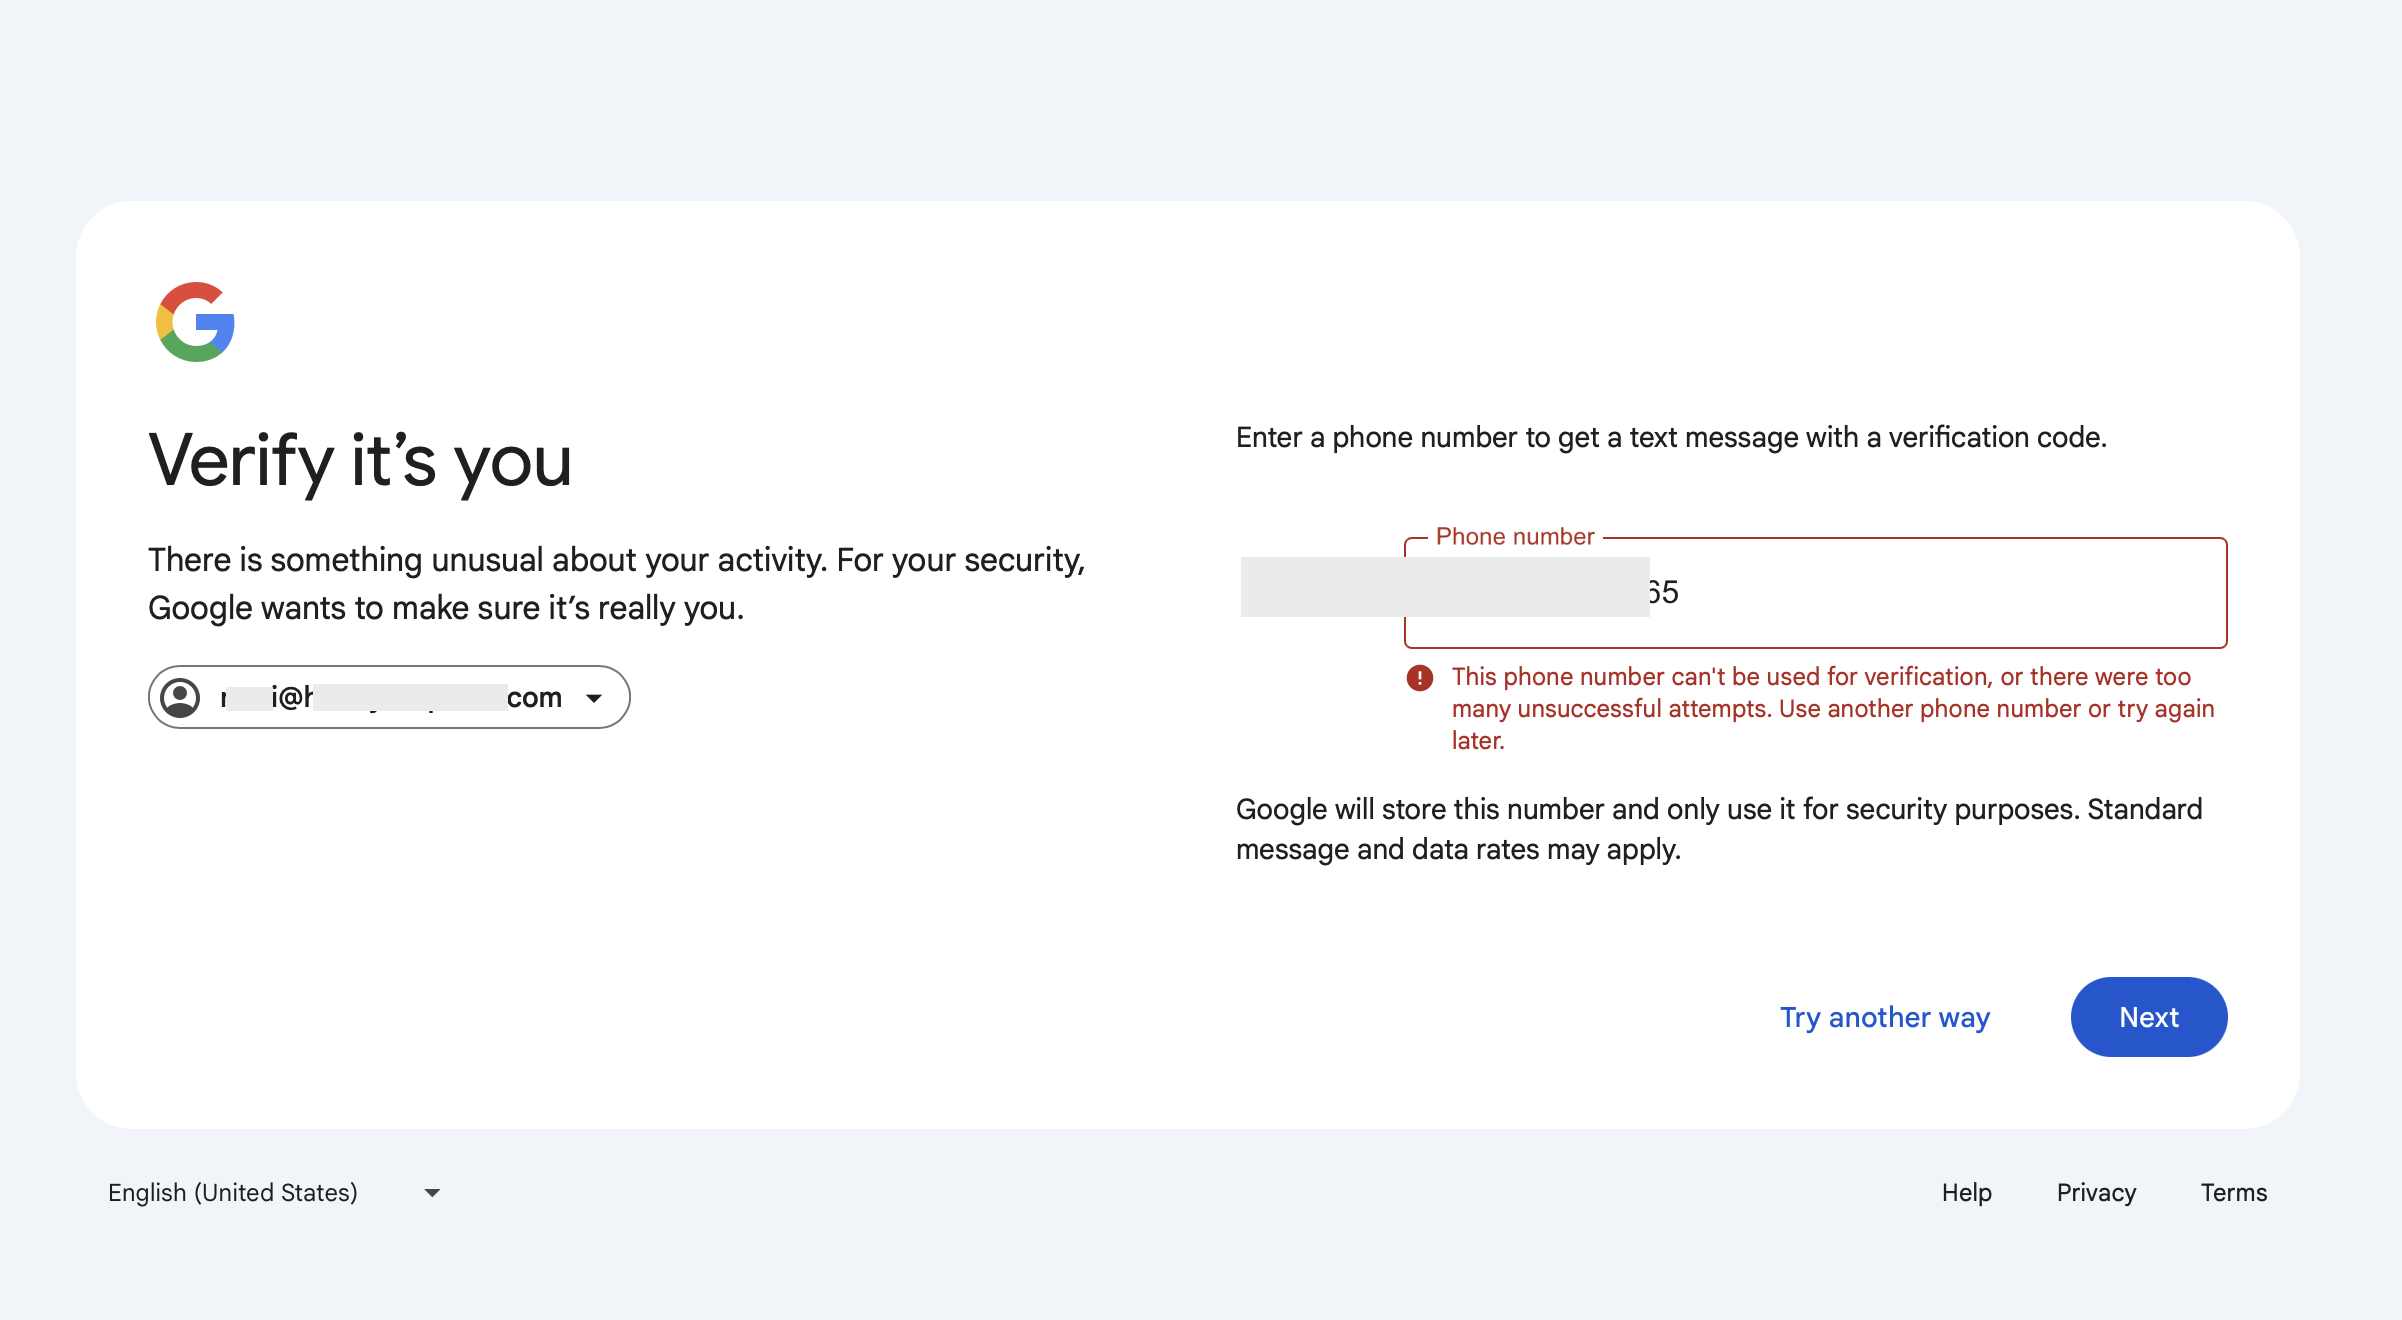Open the Terms link
The width and height of the screenshot is (2402, 1320).
2233,1192
